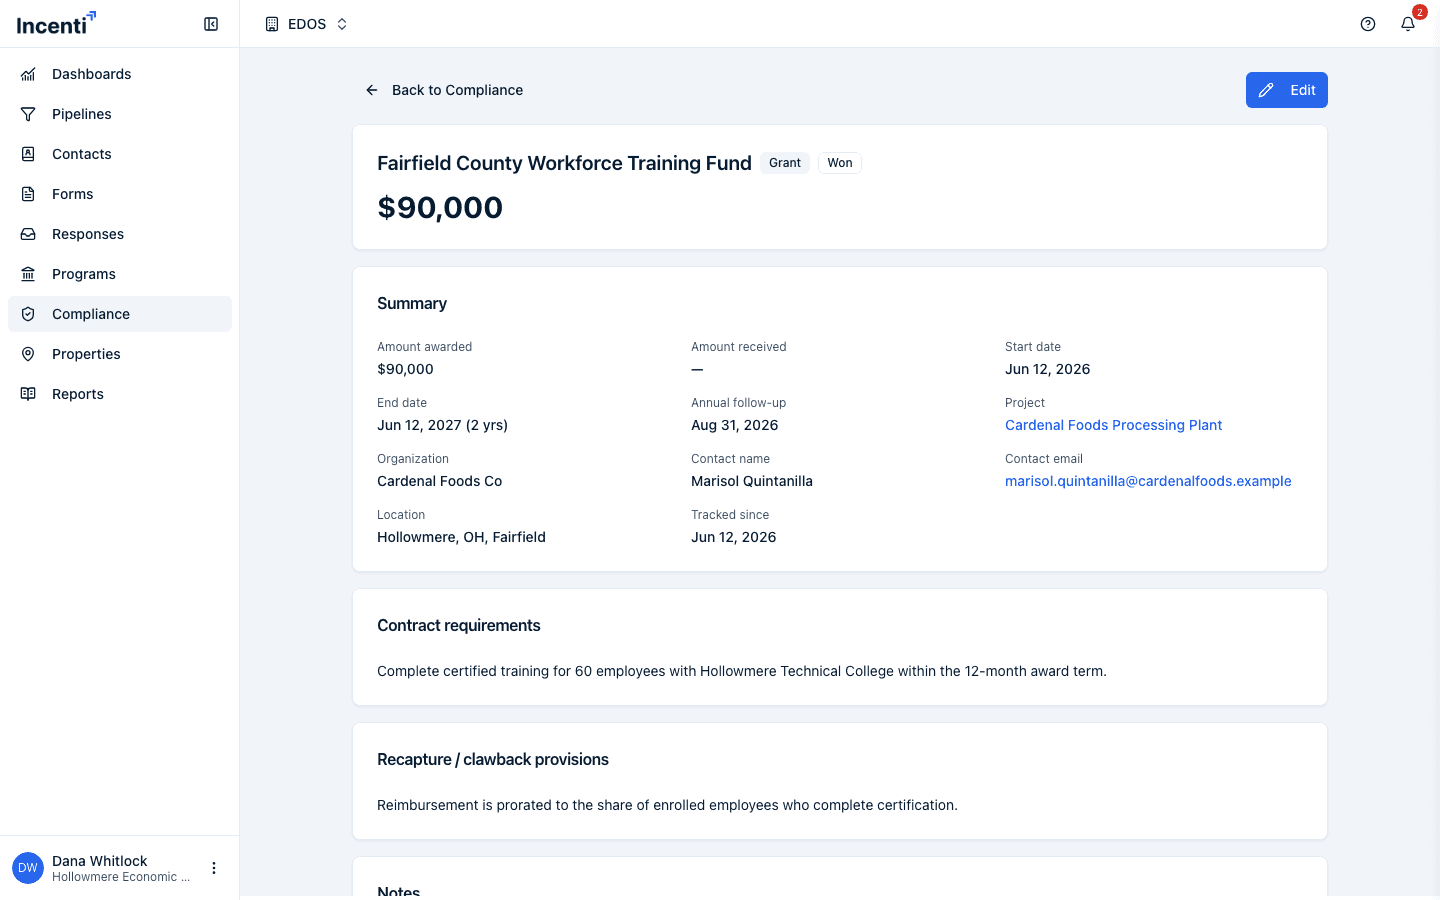The width and height of the screenshot is (1440, 900).
Task: Click the Jun 12, 2027 (2 yrs) end date
Action: (442, 425)
